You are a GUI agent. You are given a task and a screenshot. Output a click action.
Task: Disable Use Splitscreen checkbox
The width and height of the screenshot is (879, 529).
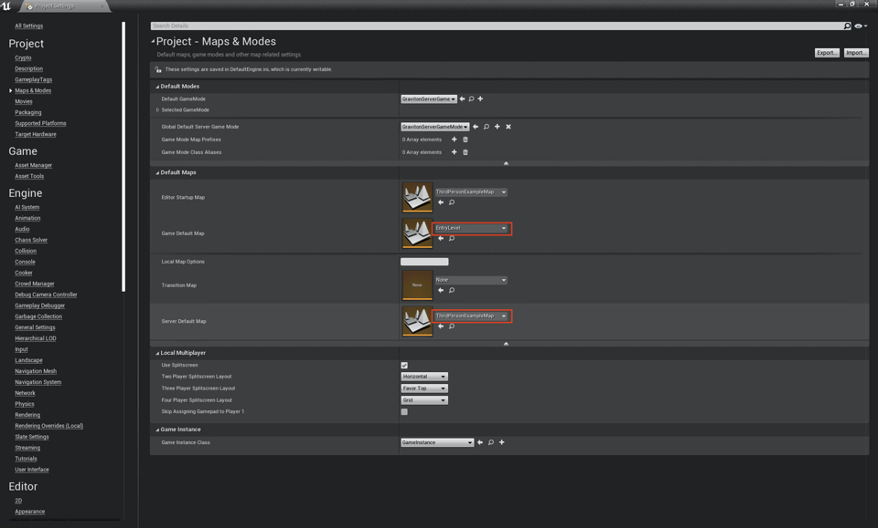pyautogui.click(x=404, y=365)
